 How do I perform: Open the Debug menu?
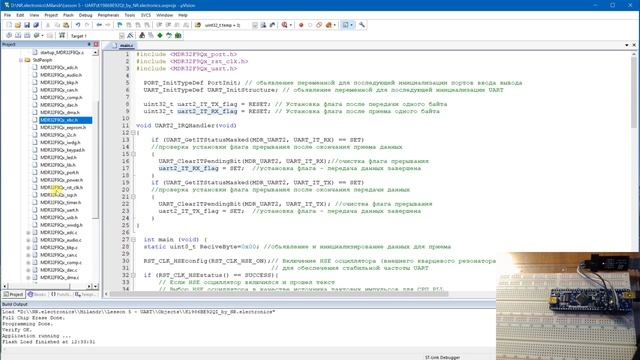(85, 15)
